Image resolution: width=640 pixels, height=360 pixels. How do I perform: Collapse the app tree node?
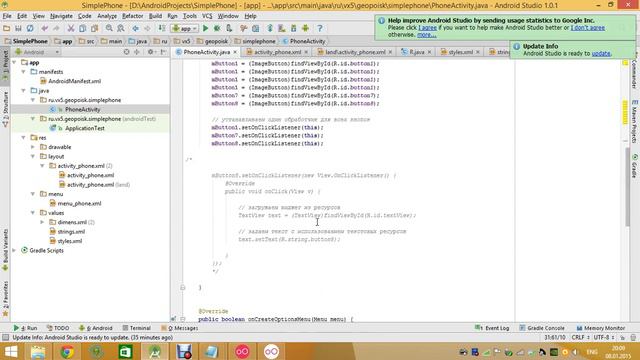point(14,62)
